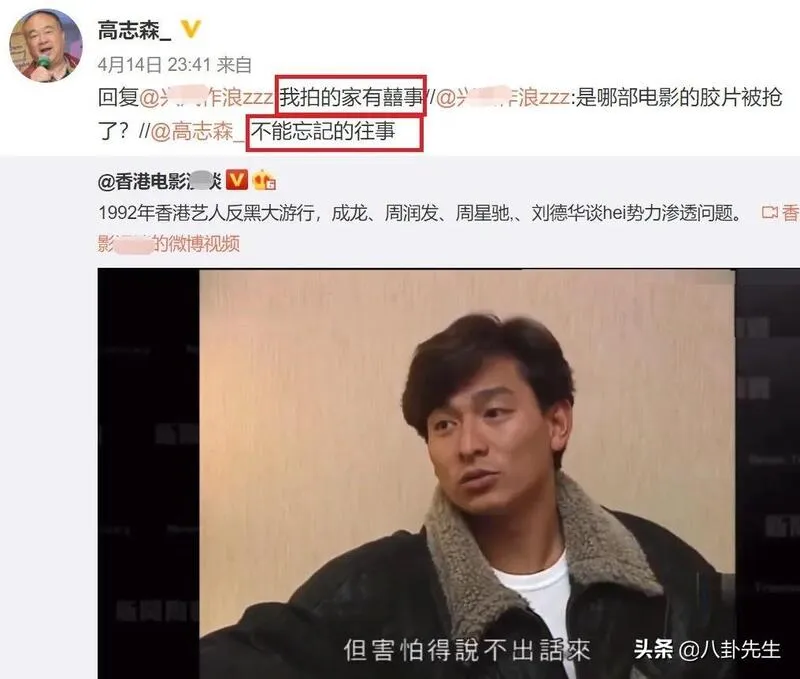Select the red-boxed 我拍的家有囍事 text
This screenshot has height=679, width=800.
(351, 96)
